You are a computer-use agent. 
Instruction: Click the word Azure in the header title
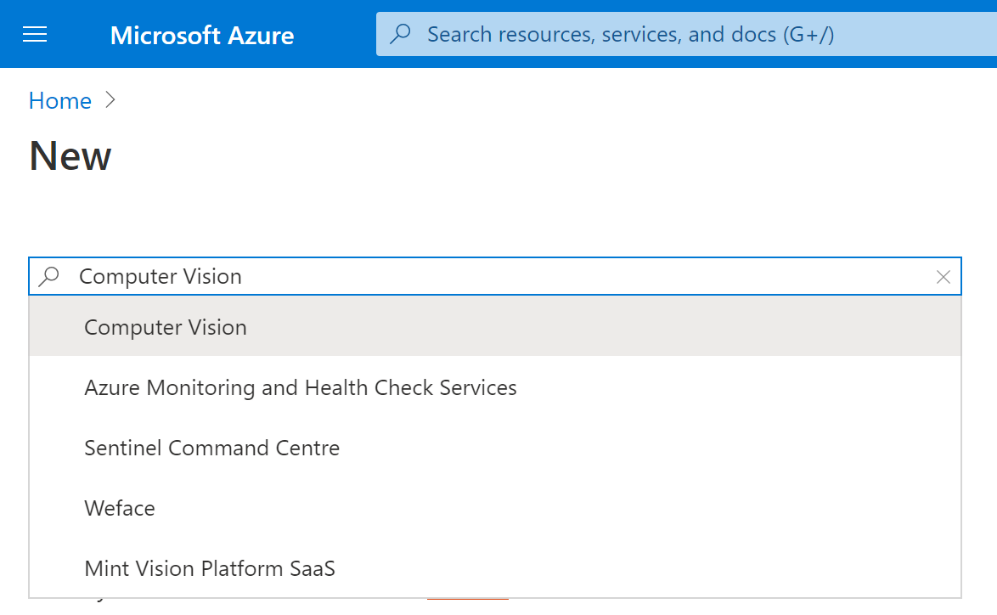(x=261, y=35)
